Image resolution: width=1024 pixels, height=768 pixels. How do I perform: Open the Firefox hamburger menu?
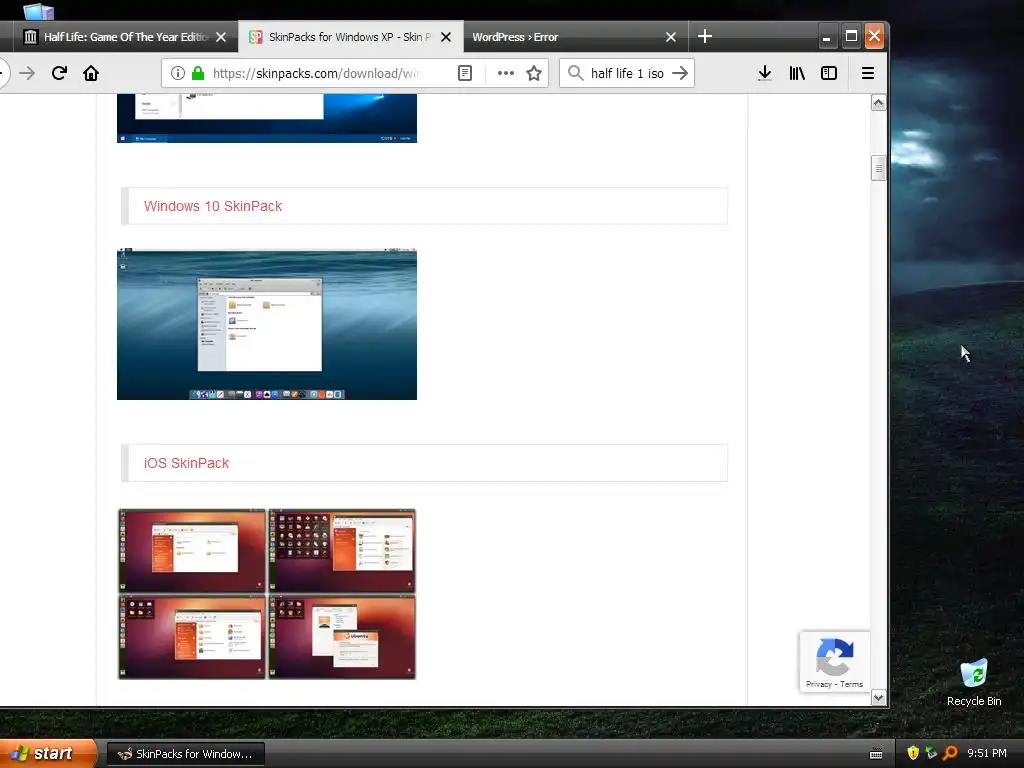[868, 73]
